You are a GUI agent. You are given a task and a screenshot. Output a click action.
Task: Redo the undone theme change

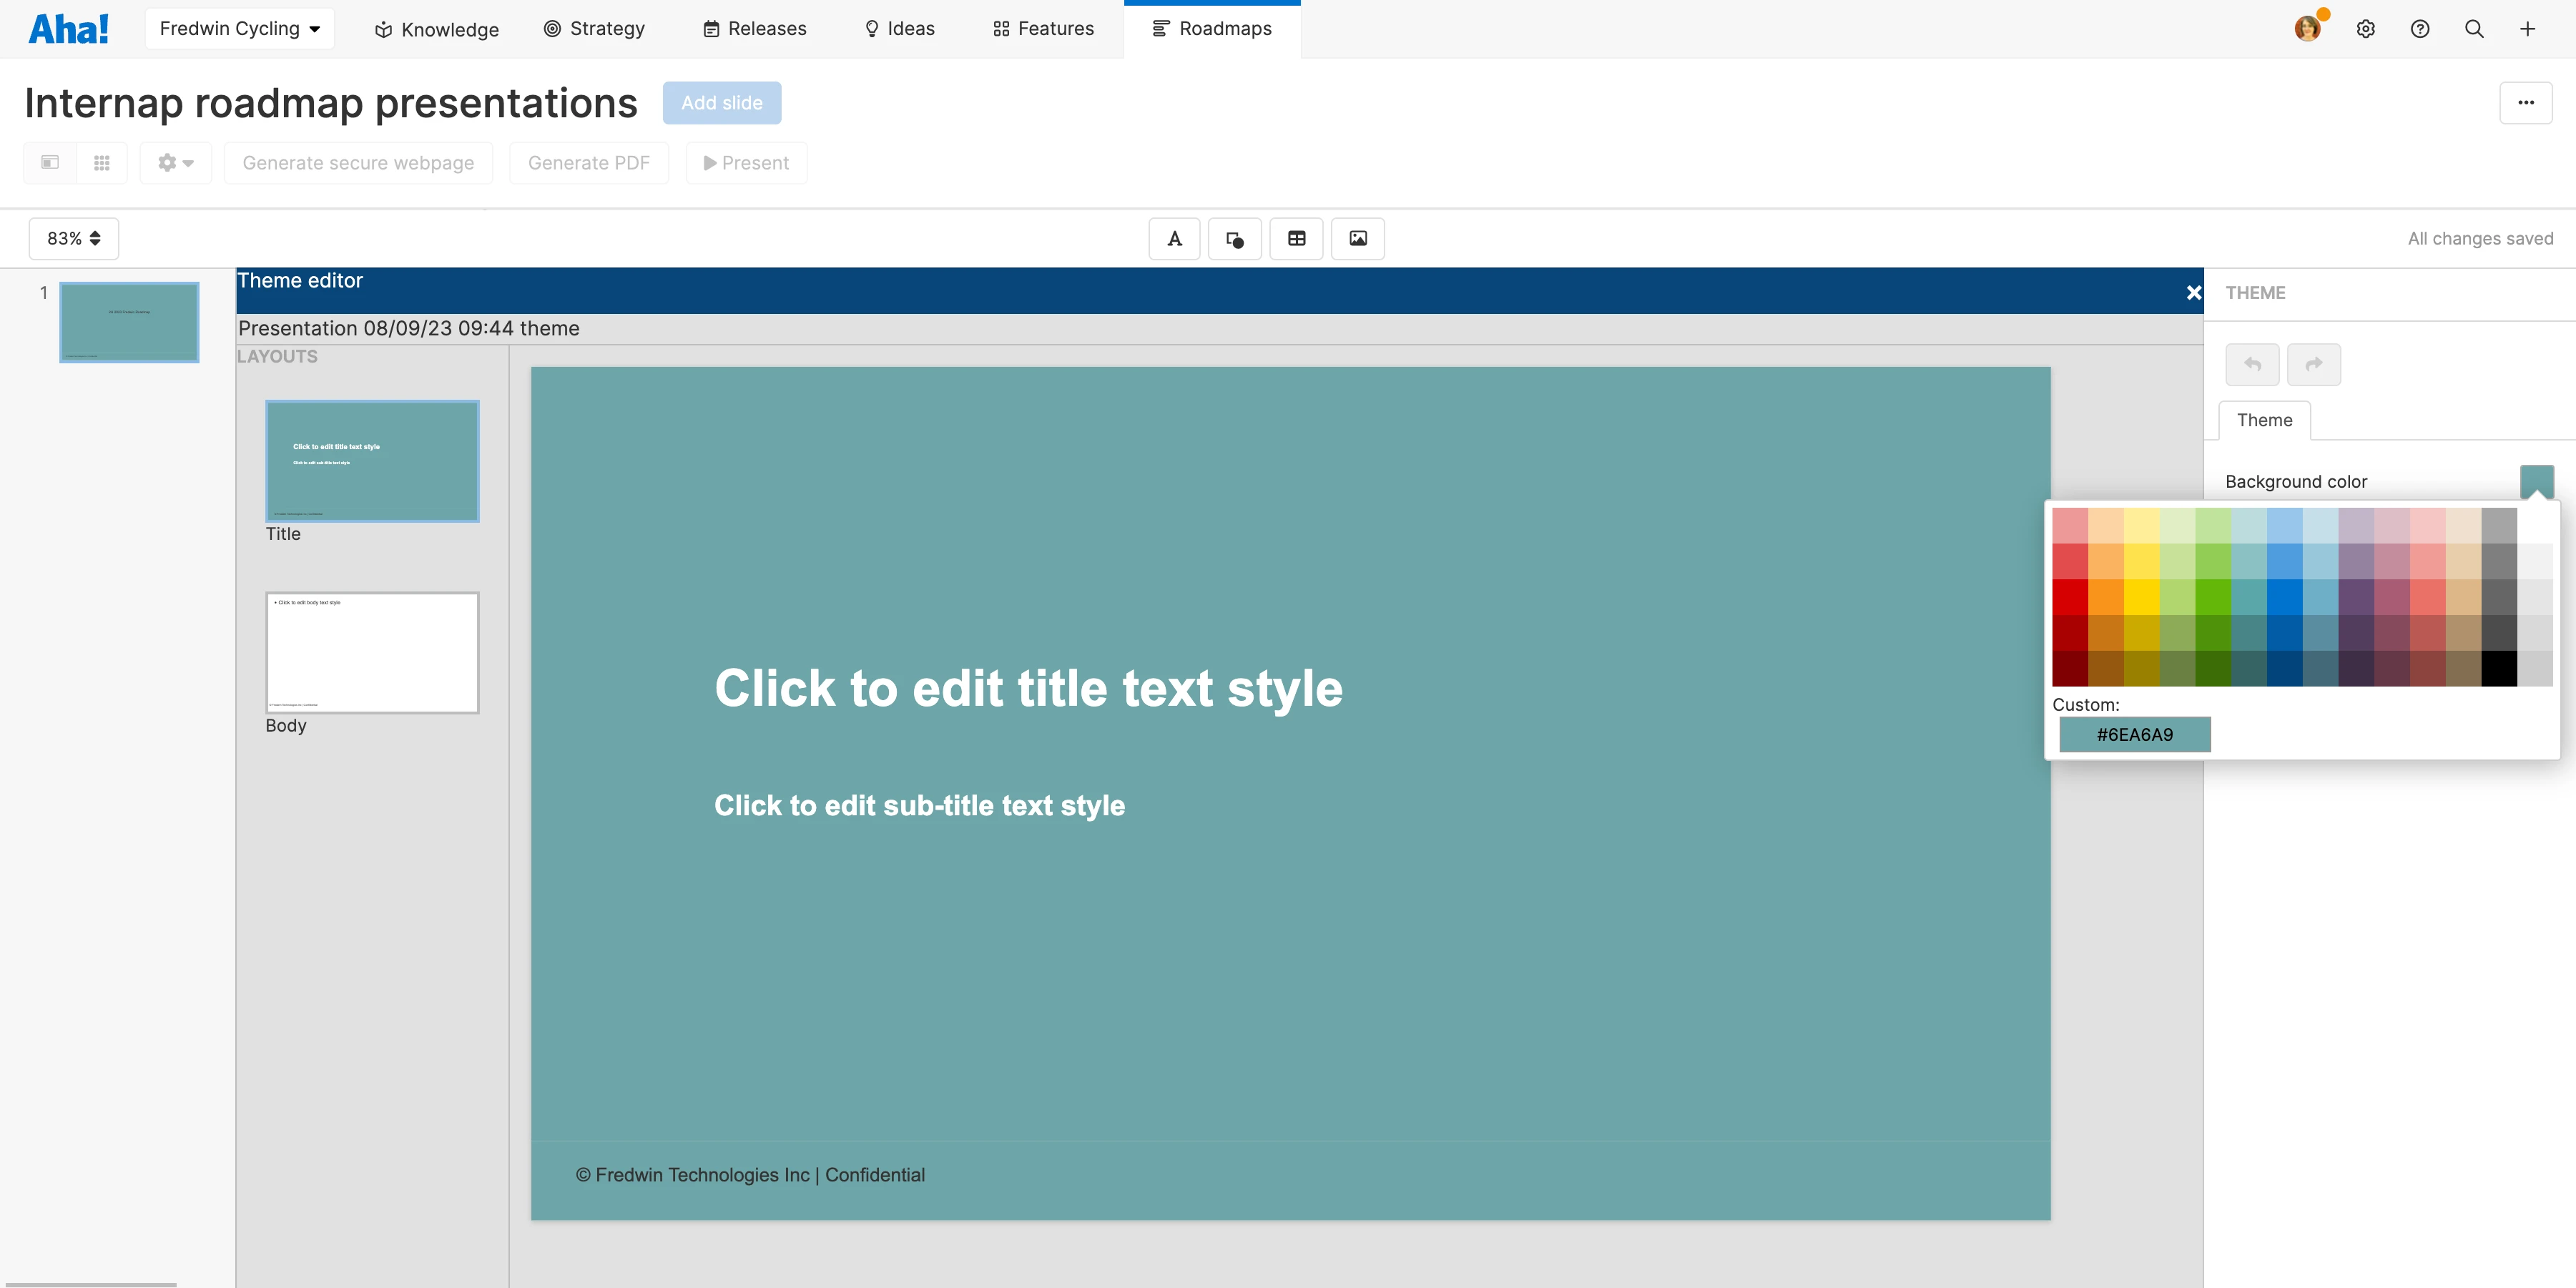tap(2313, 364)
